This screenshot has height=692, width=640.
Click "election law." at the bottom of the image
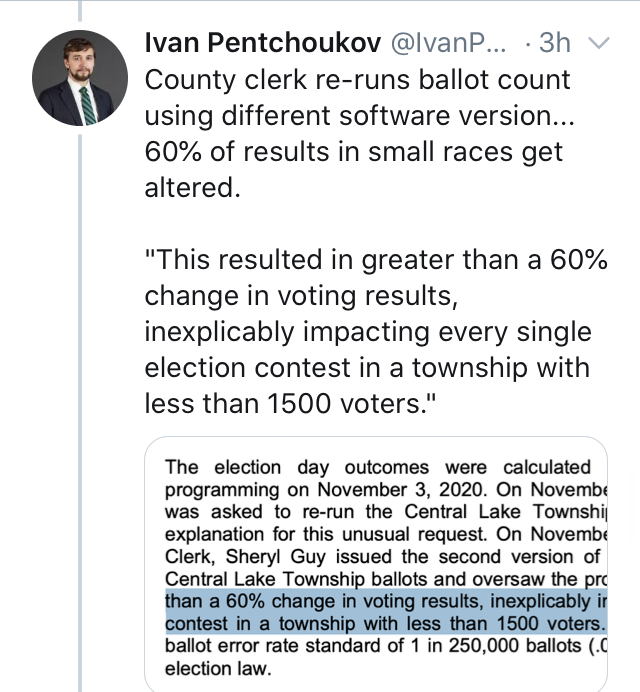click(x=218, y=668)
